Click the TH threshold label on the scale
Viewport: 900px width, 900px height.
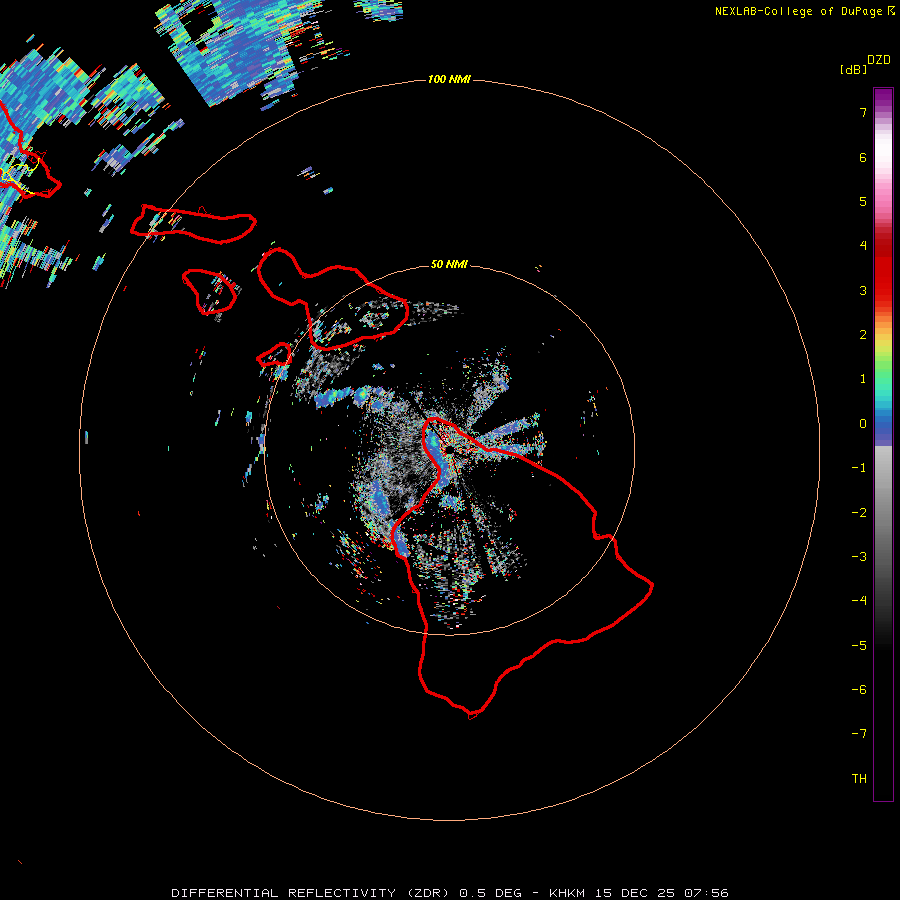click(x=859, y=778)
